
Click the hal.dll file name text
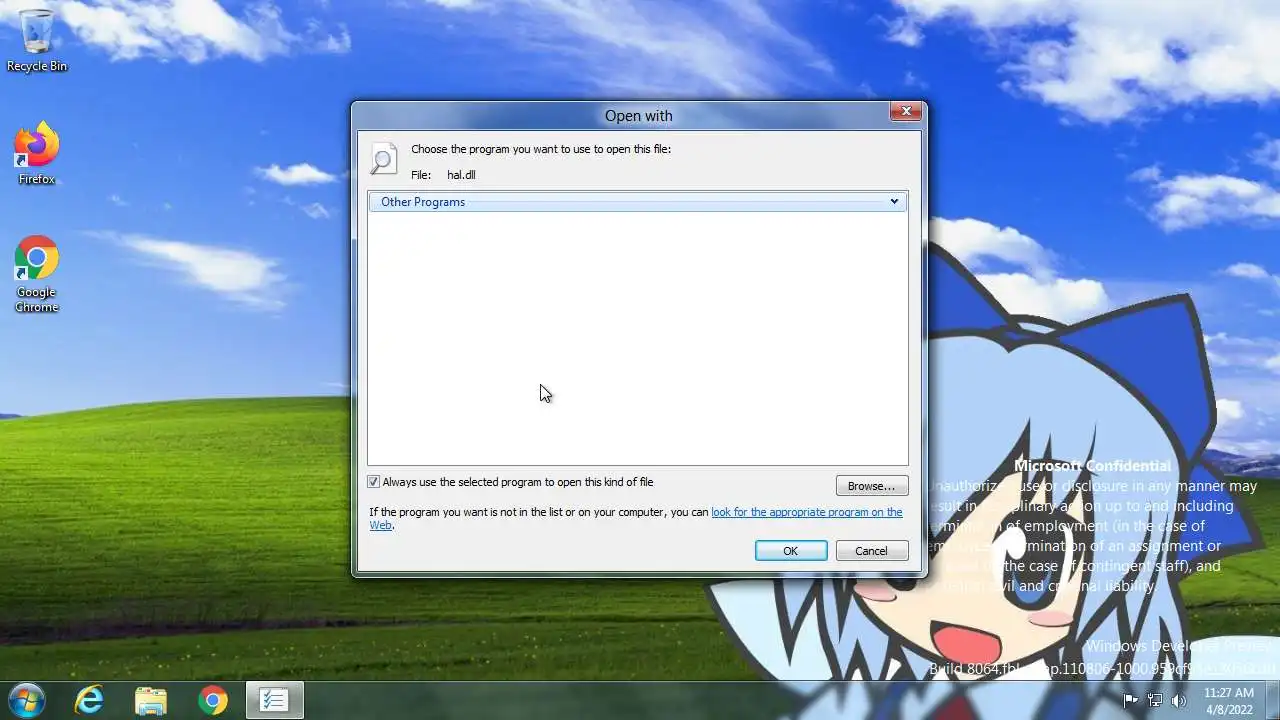(x=461, y=175)
